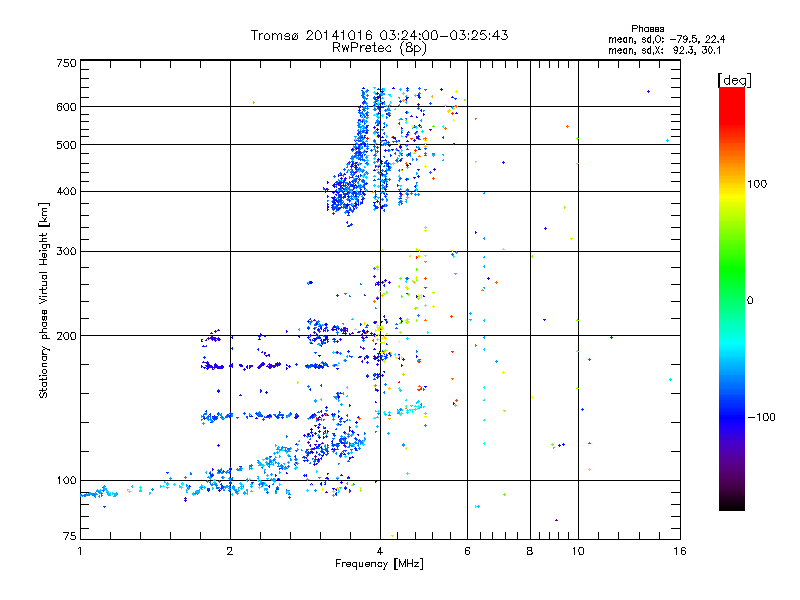Click the y-axis tick label '75'
Viewport: 800px width, 600px height.
click(x=69, y=536)
